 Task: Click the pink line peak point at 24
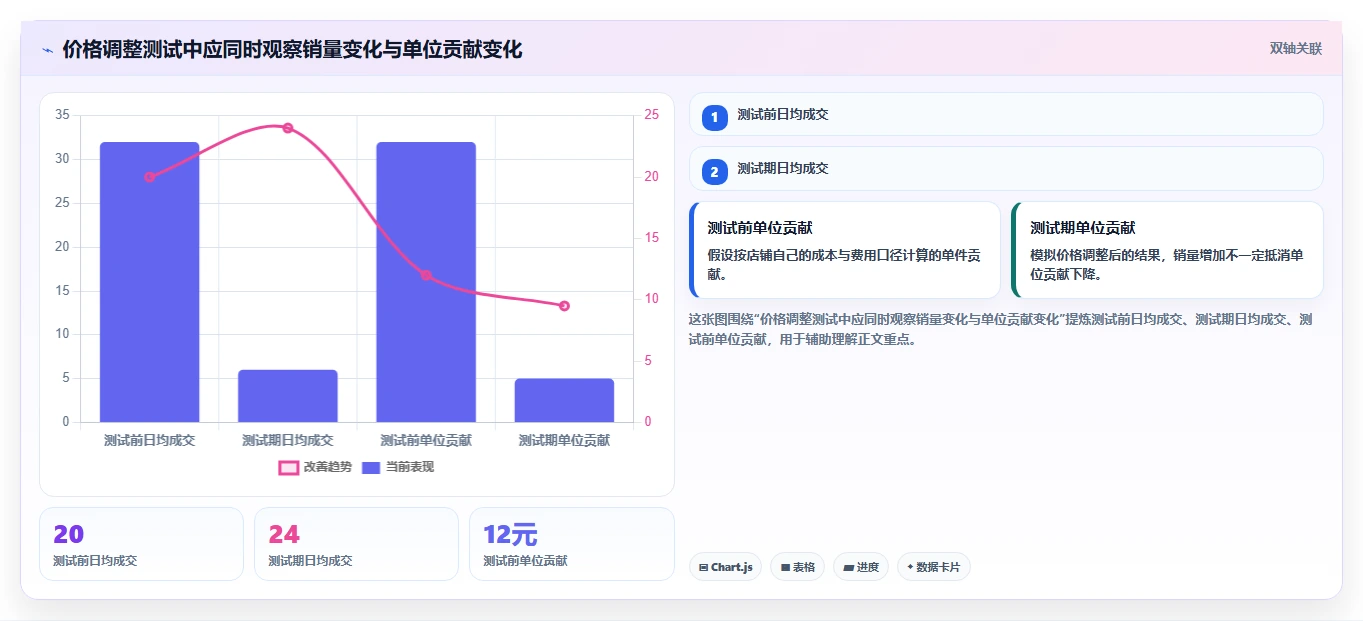288,128
